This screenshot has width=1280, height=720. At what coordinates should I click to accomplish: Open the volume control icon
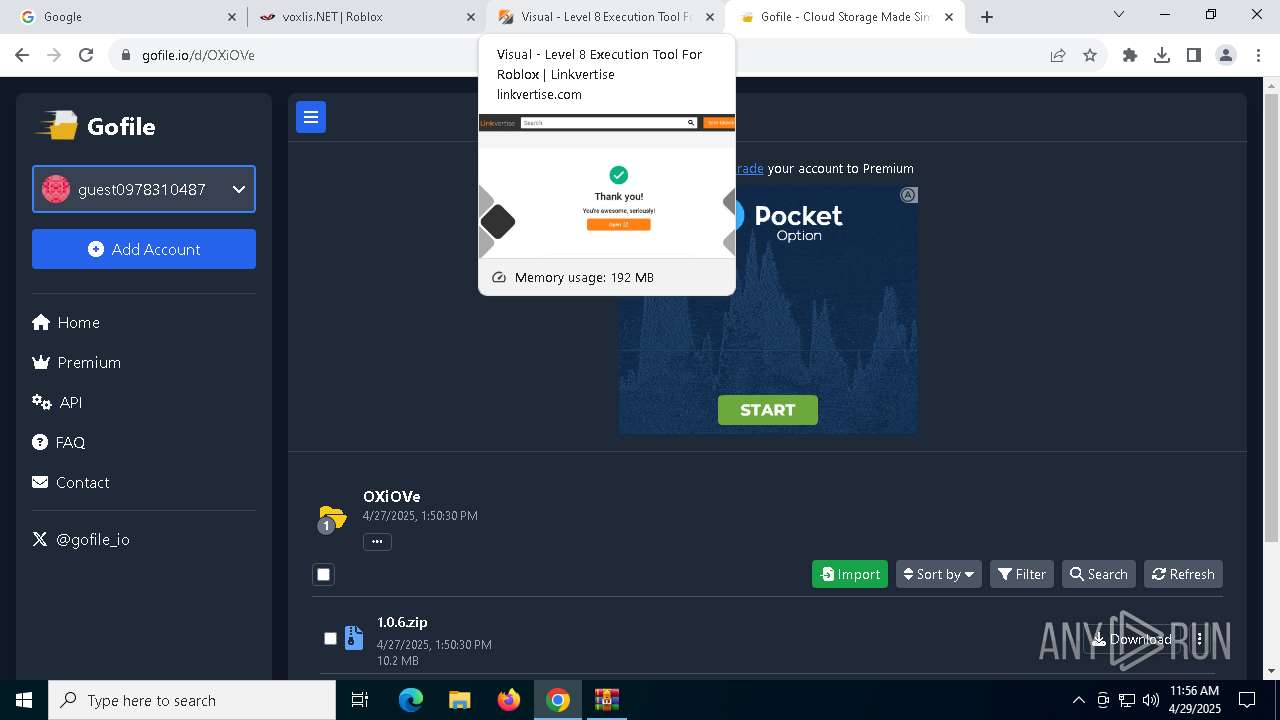coord(1151,700)
